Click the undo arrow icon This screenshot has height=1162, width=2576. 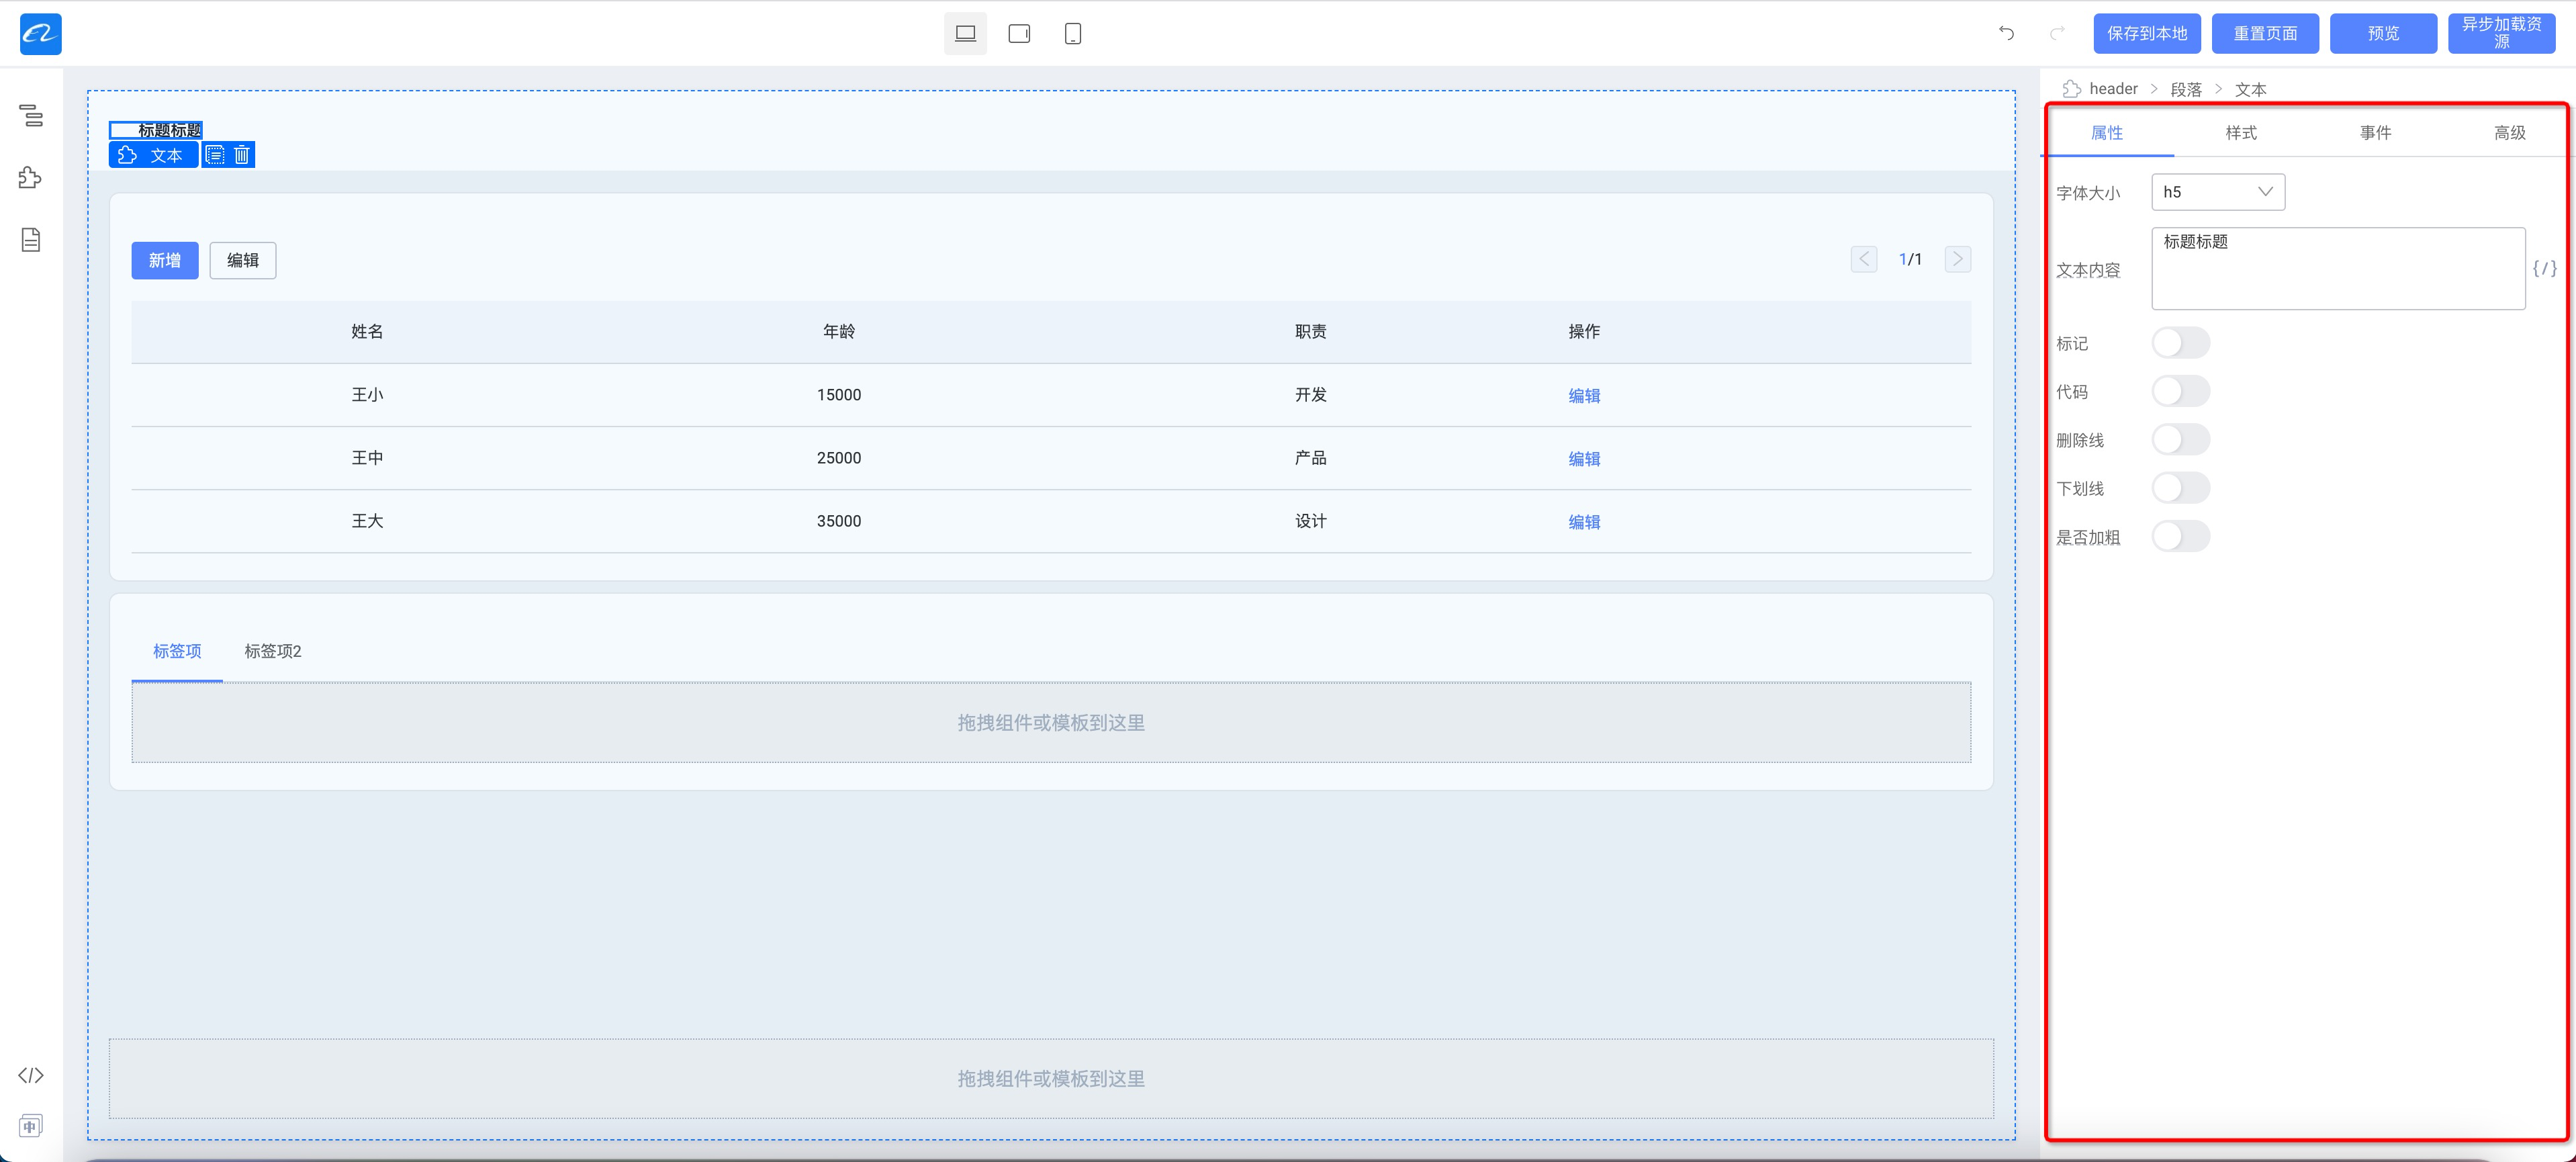[x=2006, y=34]
